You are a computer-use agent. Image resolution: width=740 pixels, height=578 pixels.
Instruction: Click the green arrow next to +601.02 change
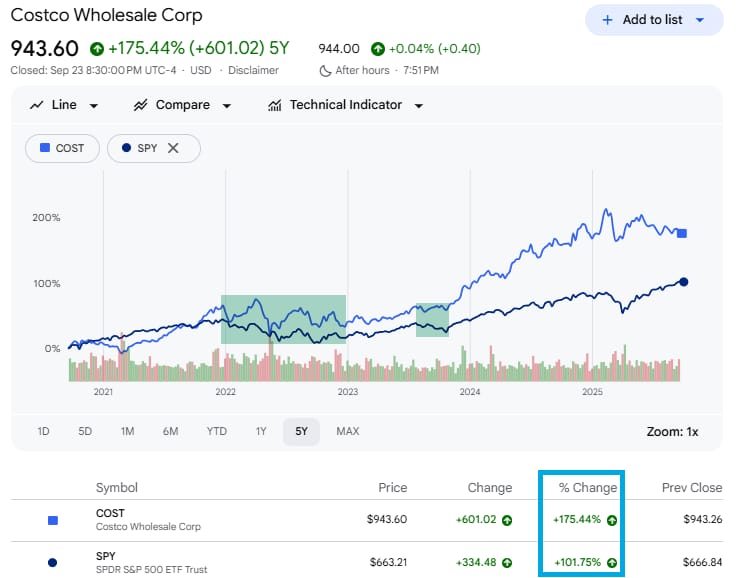[507, 520]
